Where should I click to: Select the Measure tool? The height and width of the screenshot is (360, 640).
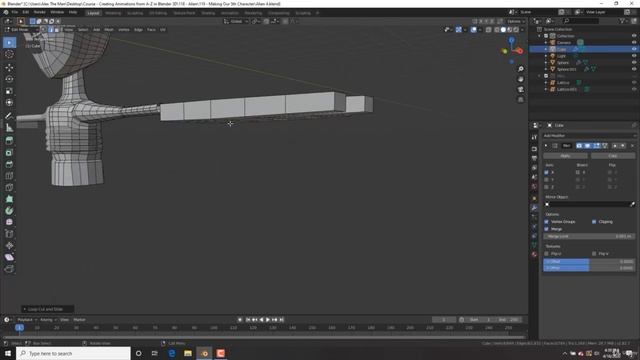coord(9,128)
